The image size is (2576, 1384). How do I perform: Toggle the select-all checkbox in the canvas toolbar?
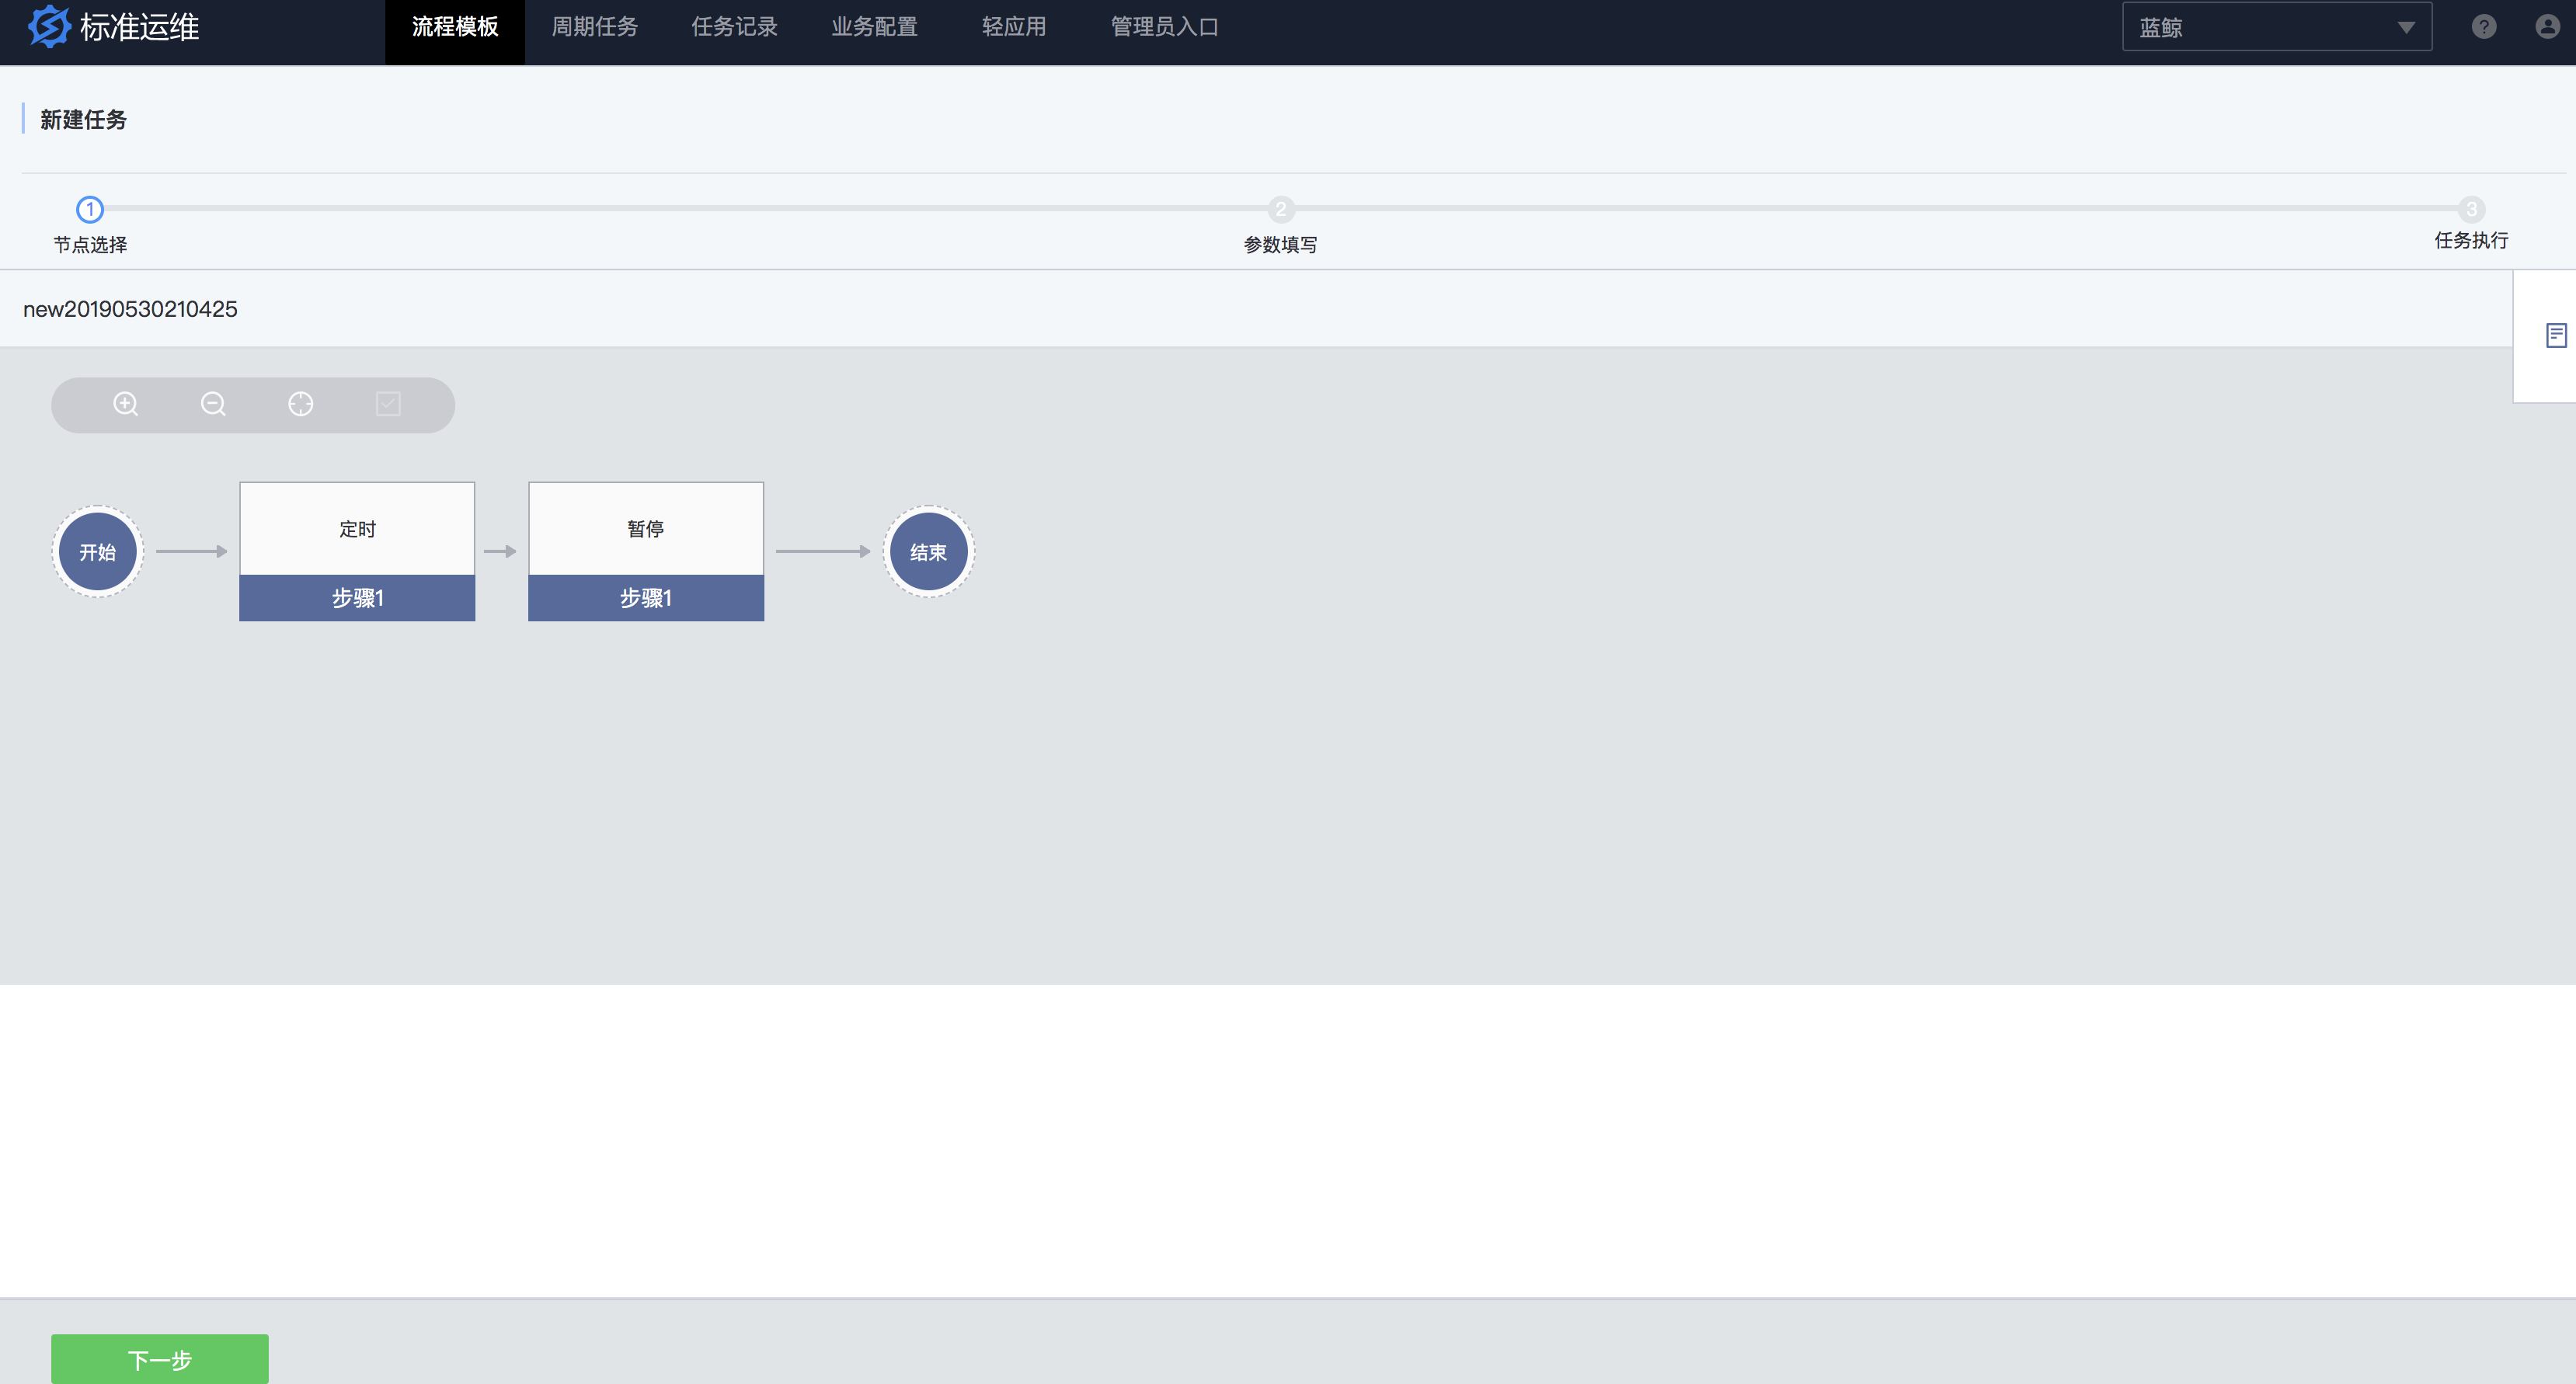coord(388,404)
